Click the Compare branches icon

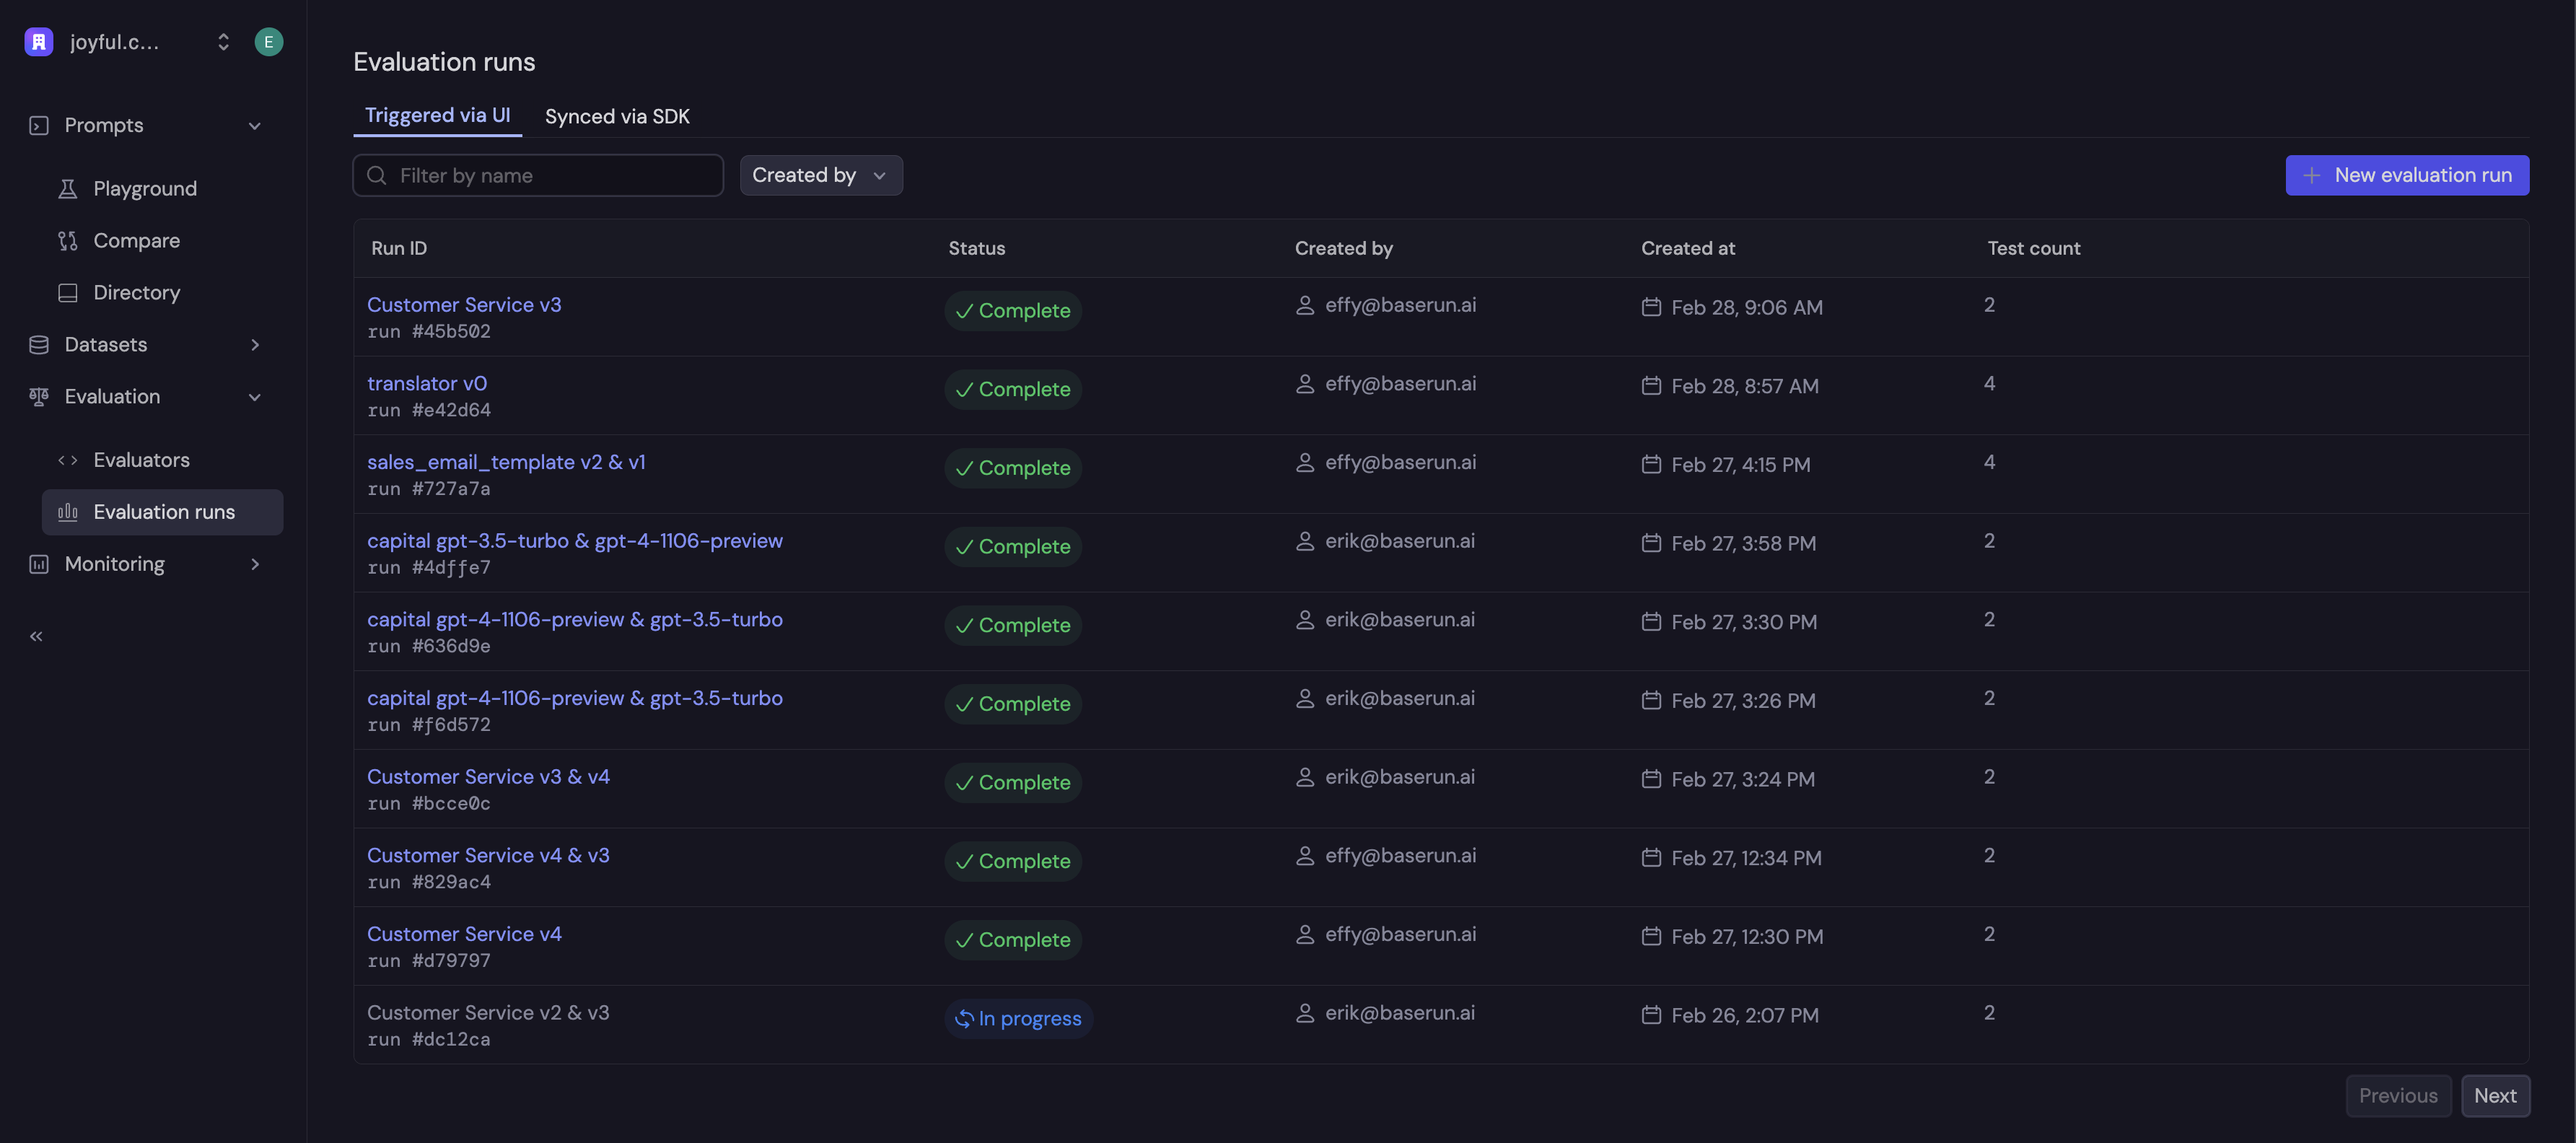(x=68, y=241)
